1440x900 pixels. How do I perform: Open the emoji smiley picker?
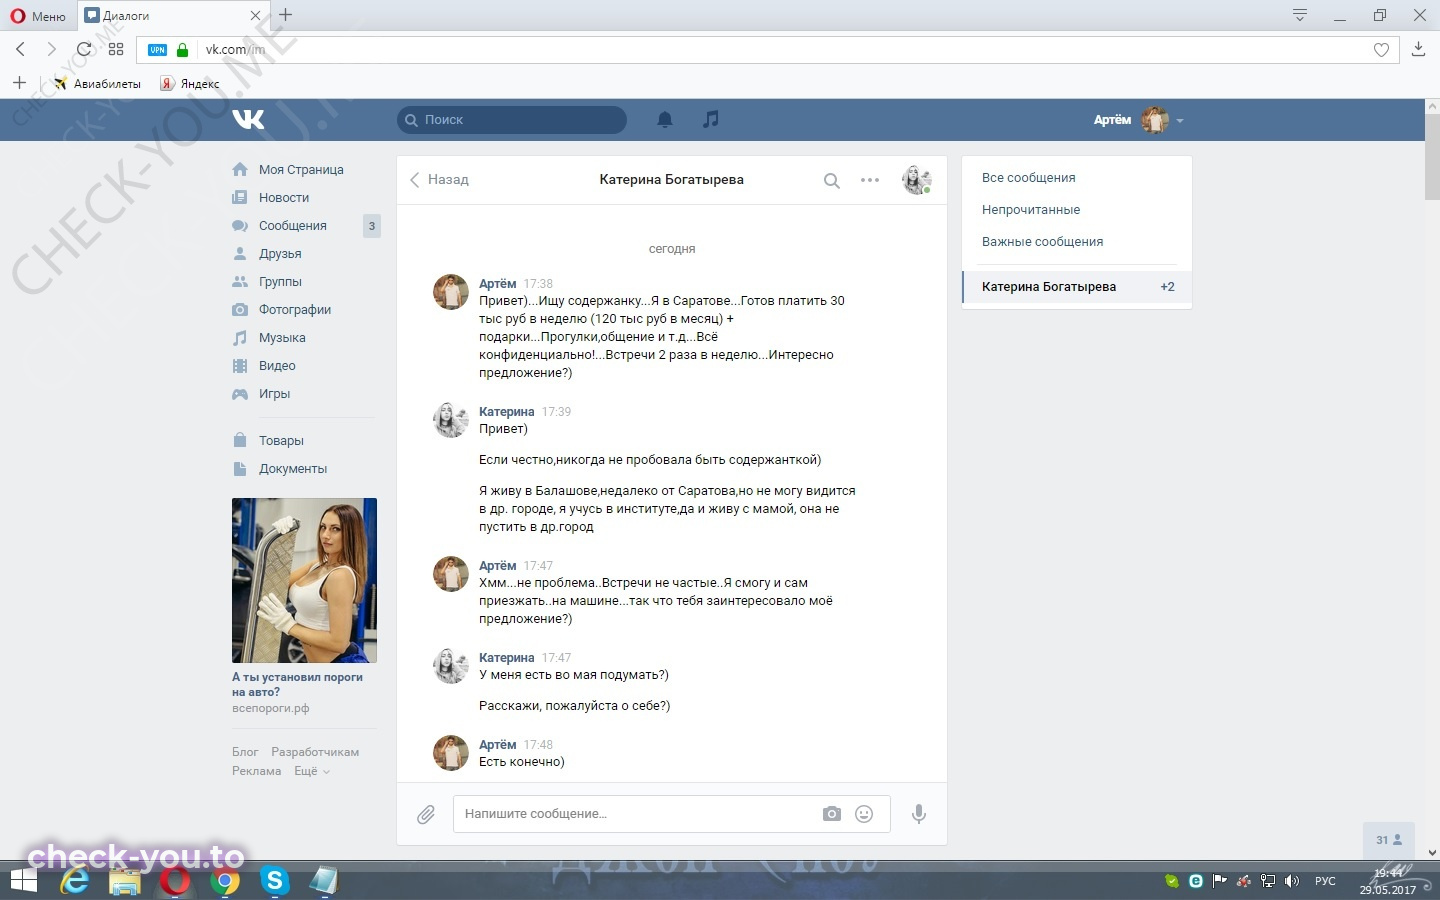(x=864, y=814)
